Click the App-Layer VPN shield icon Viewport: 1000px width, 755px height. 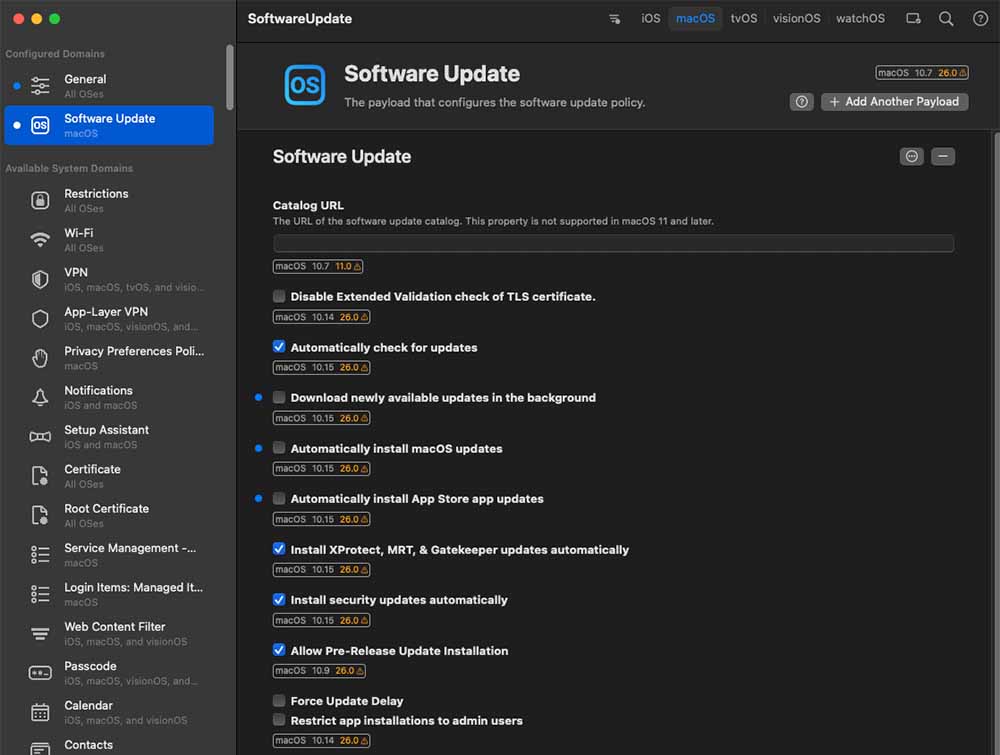point(40,319)
